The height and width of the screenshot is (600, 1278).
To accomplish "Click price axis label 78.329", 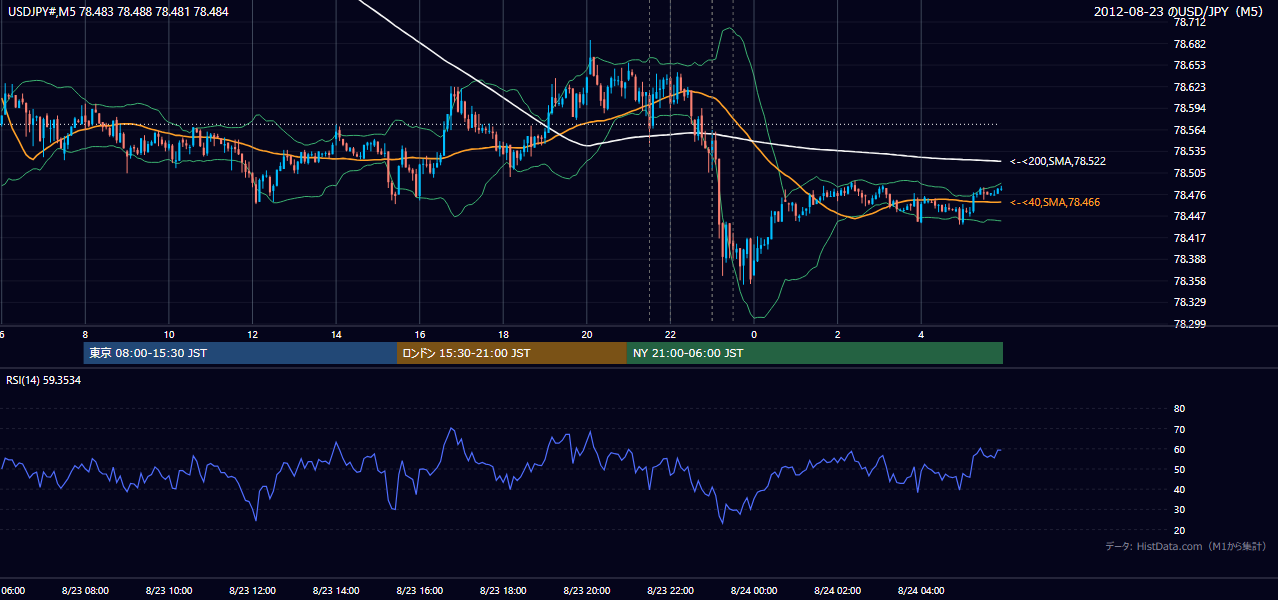I will point(1189,302).
